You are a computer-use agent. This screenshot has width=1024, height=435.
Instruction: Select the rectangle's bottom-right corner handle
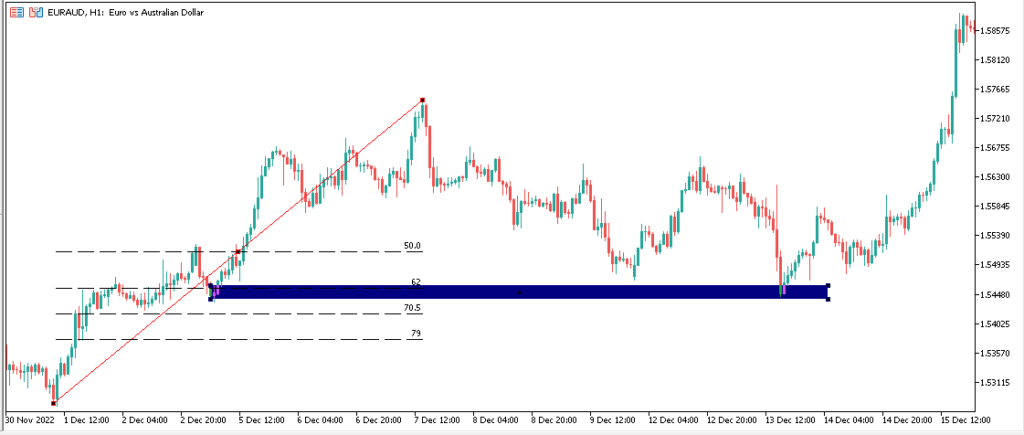[827, 299]
